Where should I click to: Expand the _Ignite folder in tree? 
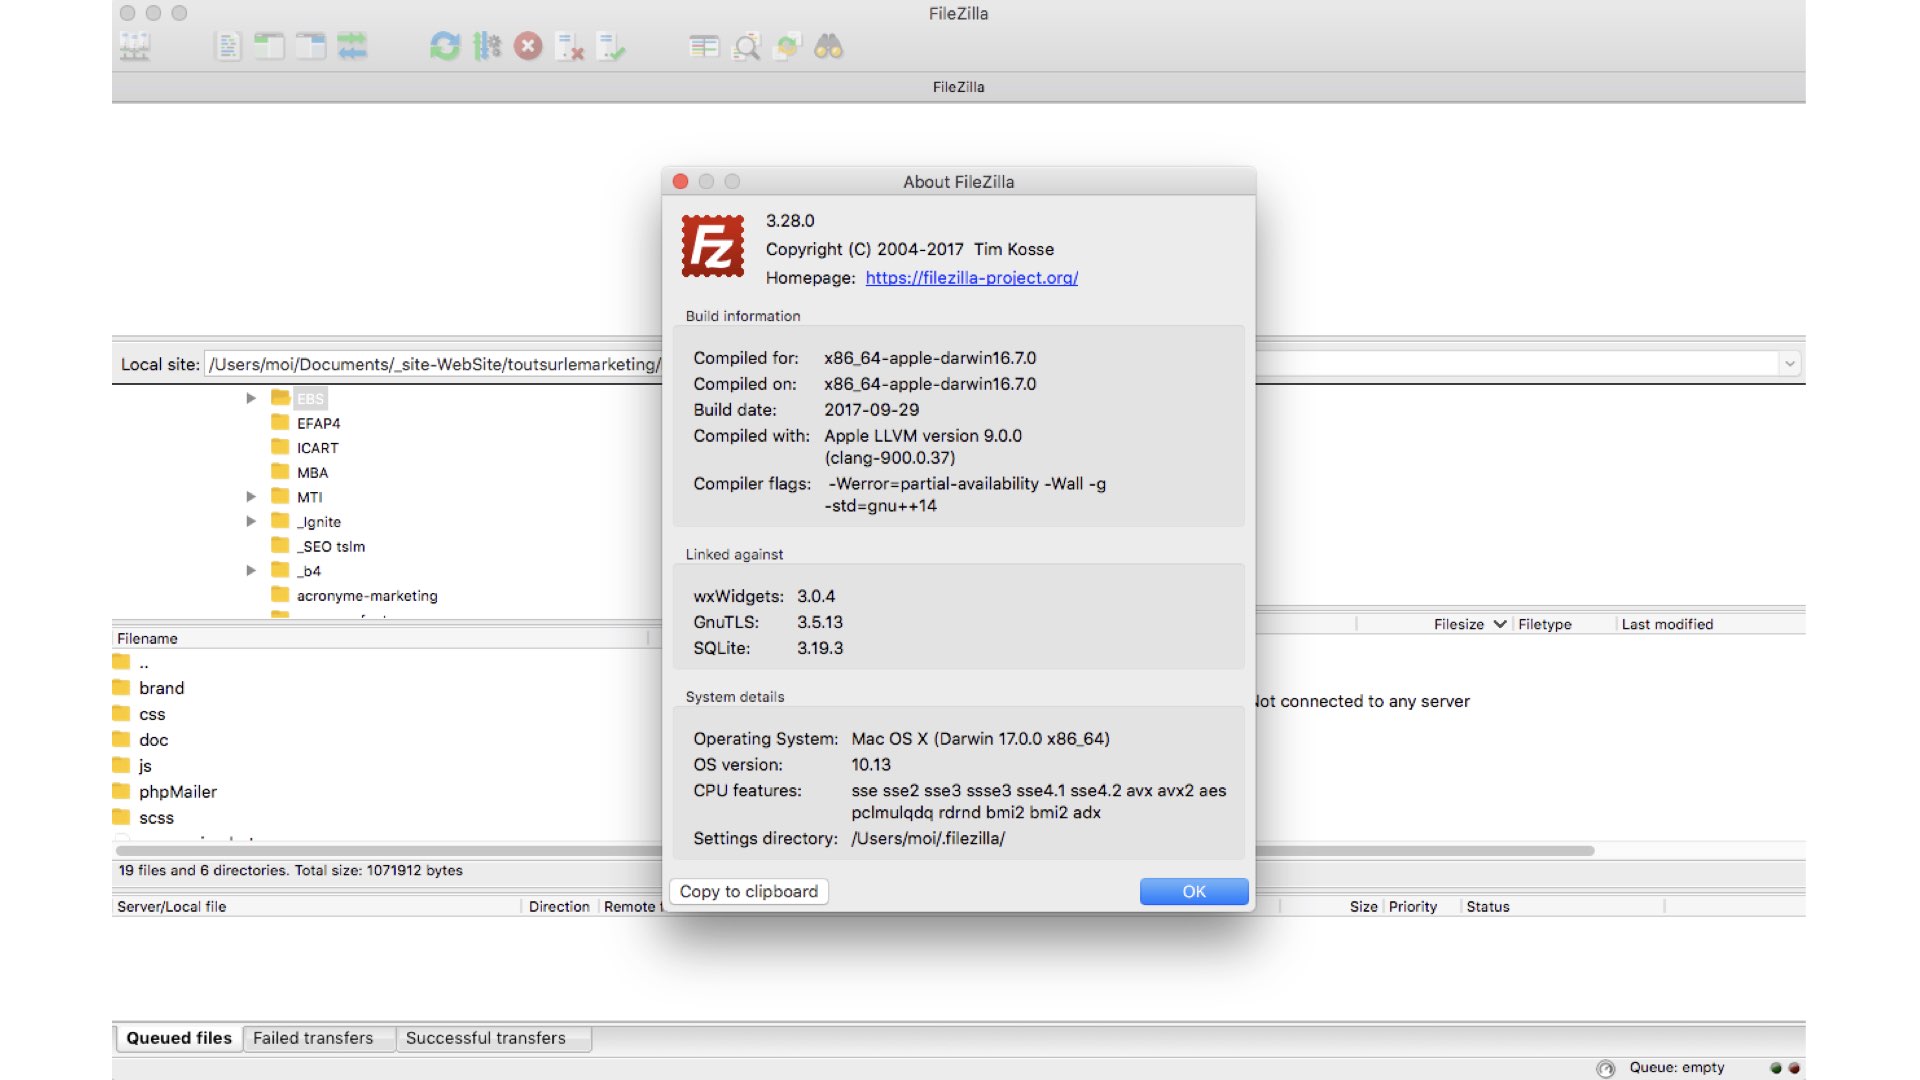click(251, 521)
